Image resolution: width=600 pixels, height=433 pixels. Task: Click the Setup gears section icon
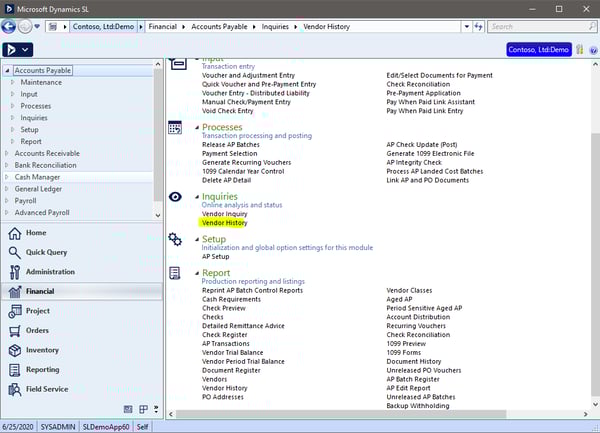click(175, 239)
